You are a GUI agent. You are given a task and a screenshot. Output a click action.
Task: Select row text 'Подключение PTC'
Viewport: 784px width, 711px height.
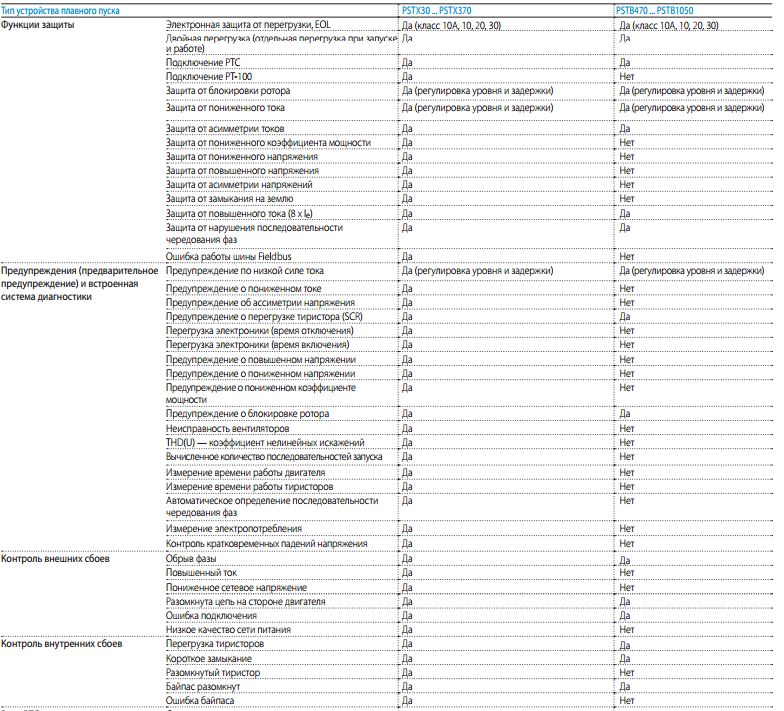click(203, 62)
